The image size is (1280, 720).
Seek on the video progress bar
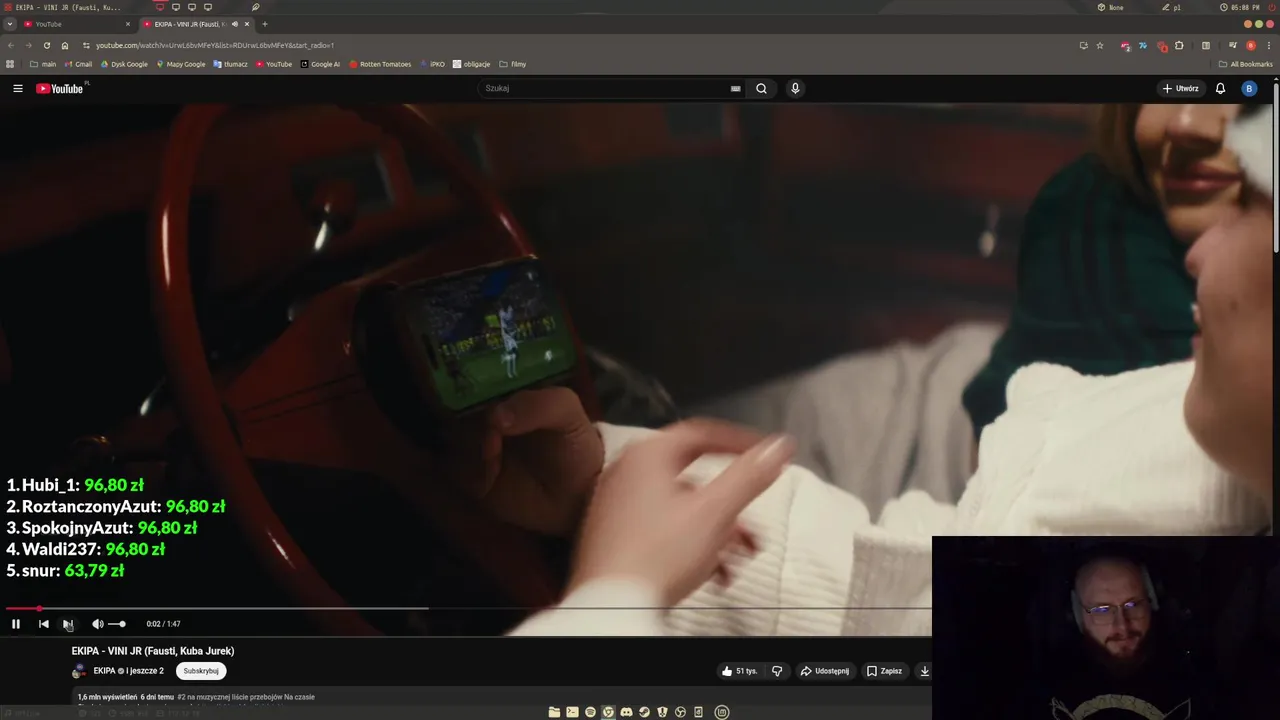[468, 608]
